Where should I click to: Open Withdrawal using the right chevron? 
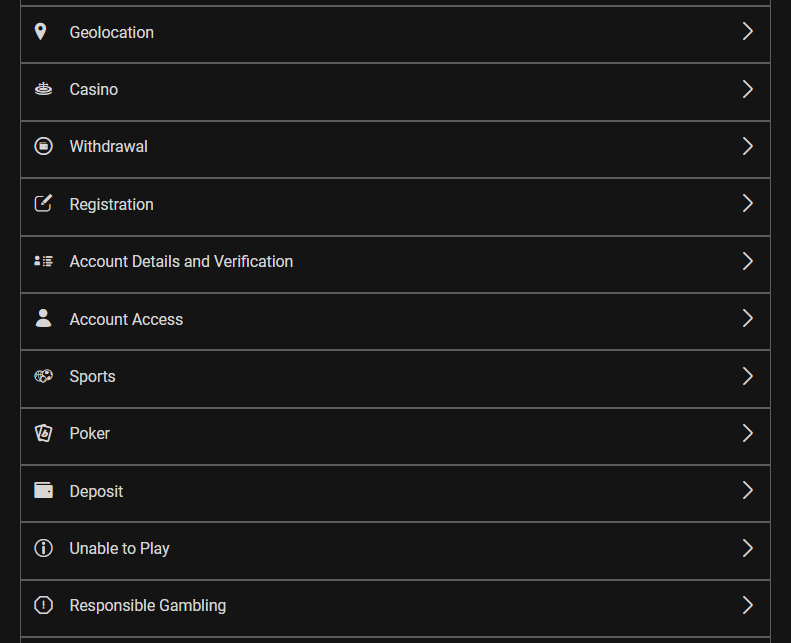point(748,146)
